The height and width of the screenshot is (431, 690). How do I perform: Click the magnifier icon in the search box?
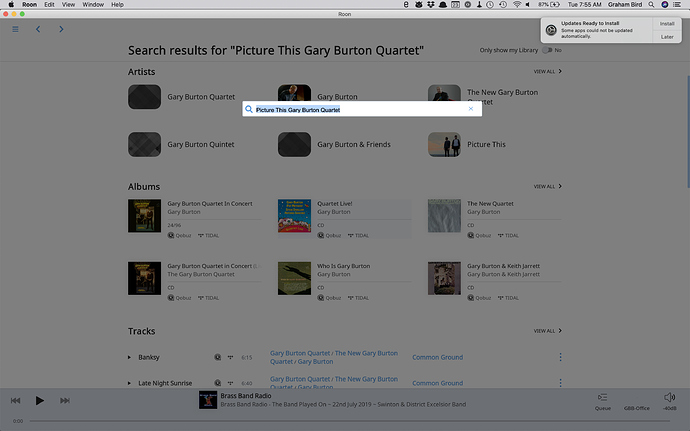click(249, 109)
